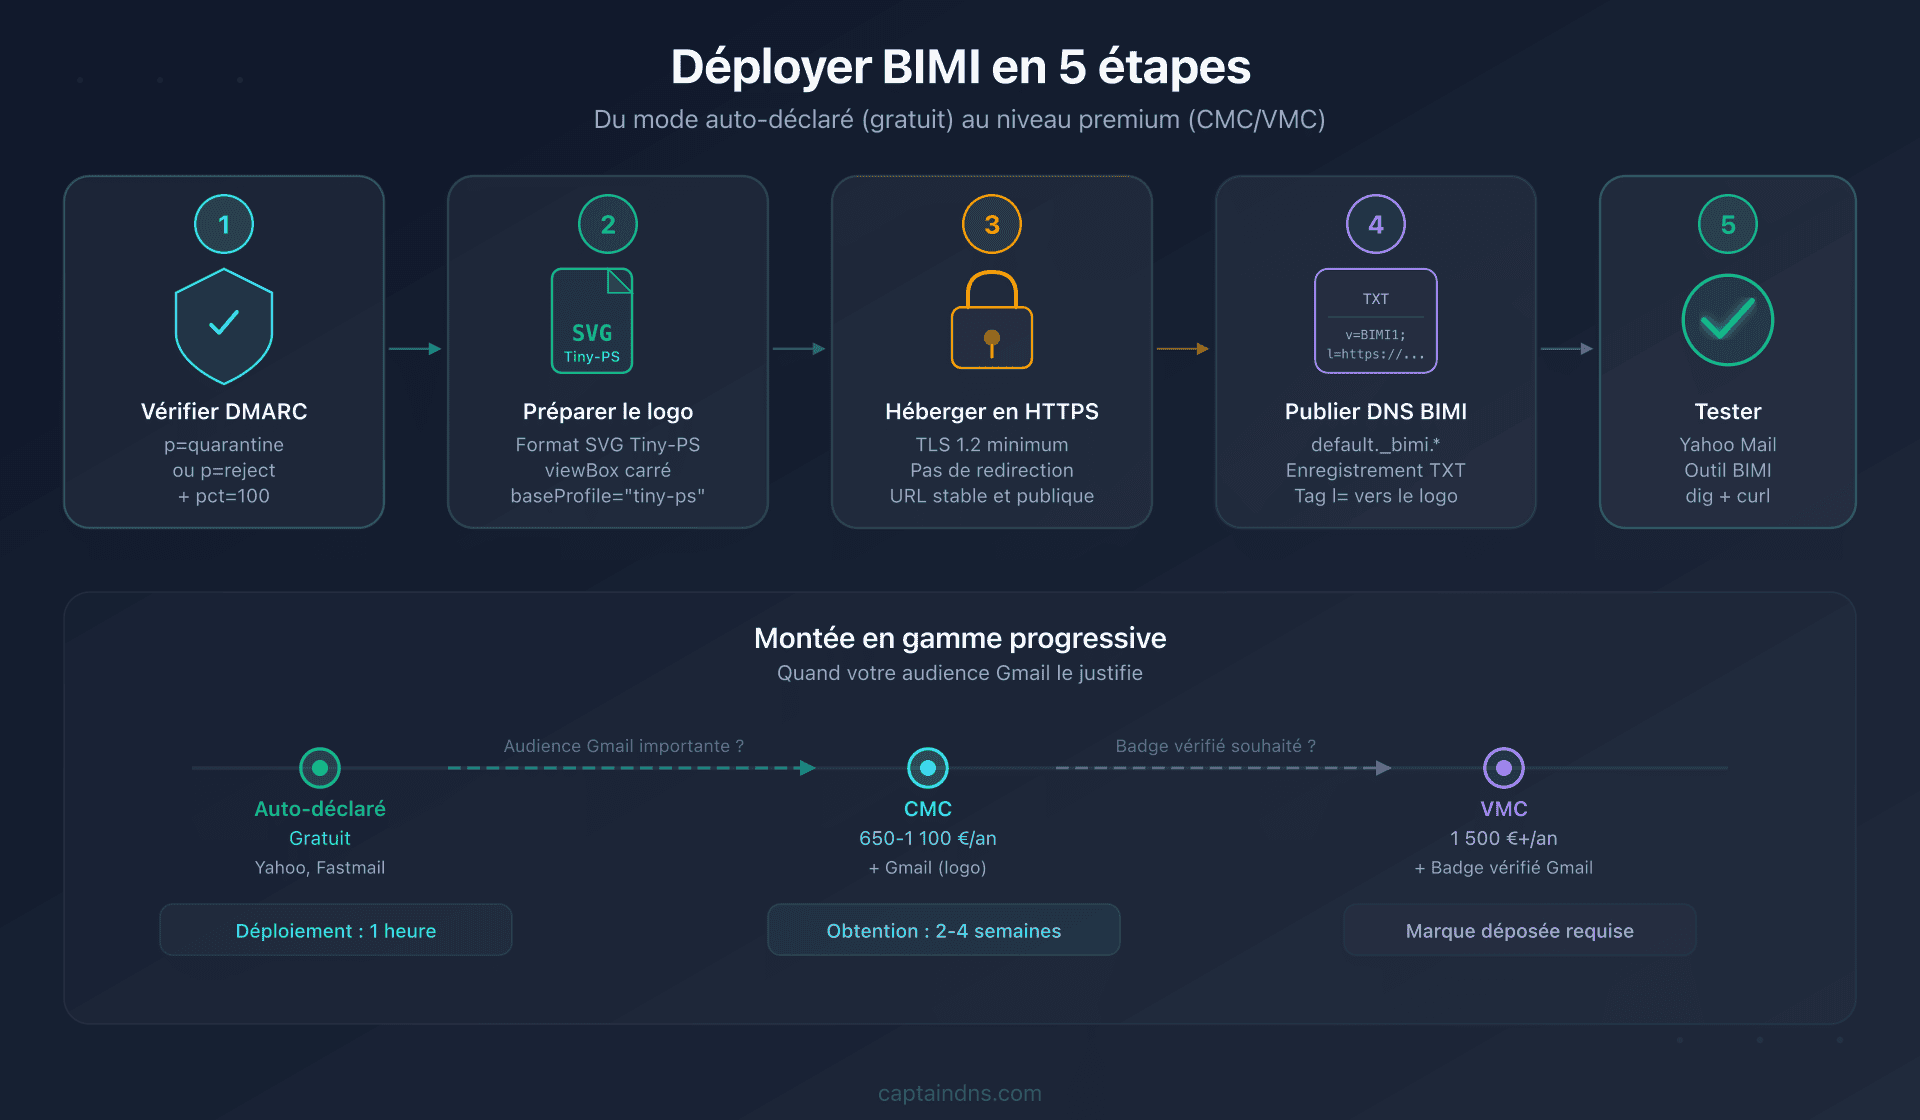Click the TXT record document icon
This screenshot has height=1120, width=1920.
1376,320
